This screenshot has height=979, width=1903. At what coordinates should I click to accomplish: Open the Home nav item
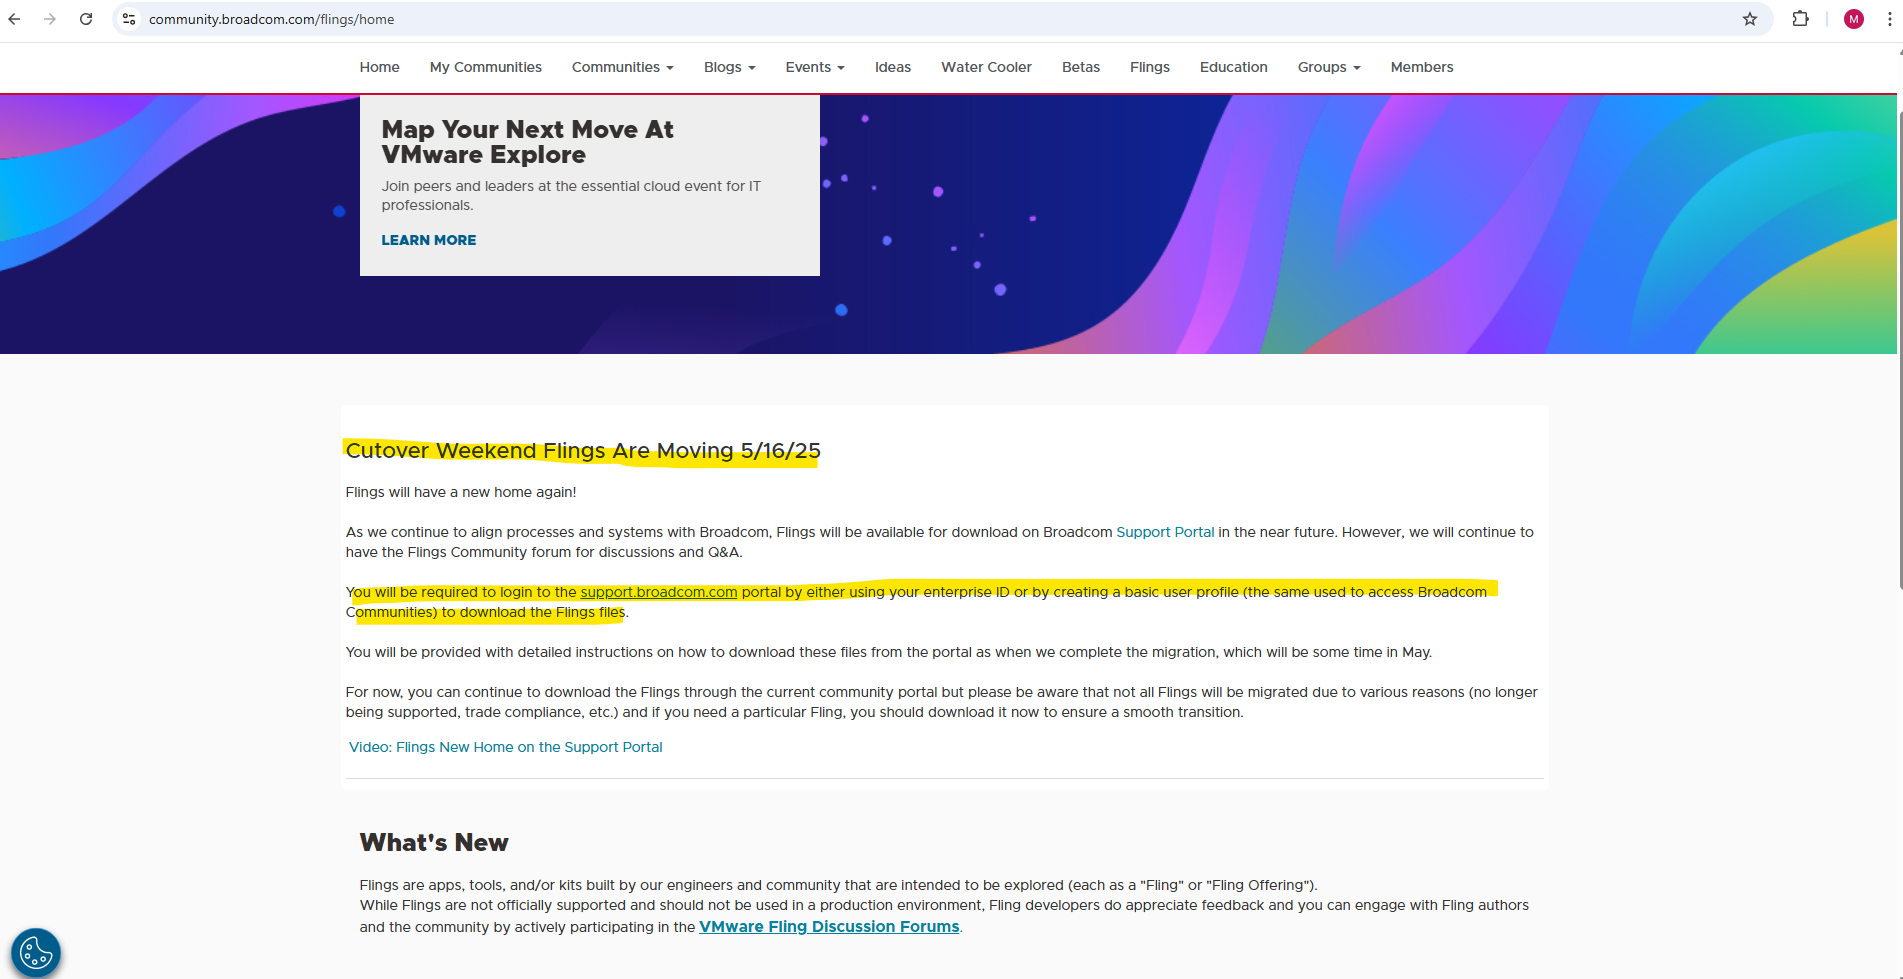coord(380,67)
